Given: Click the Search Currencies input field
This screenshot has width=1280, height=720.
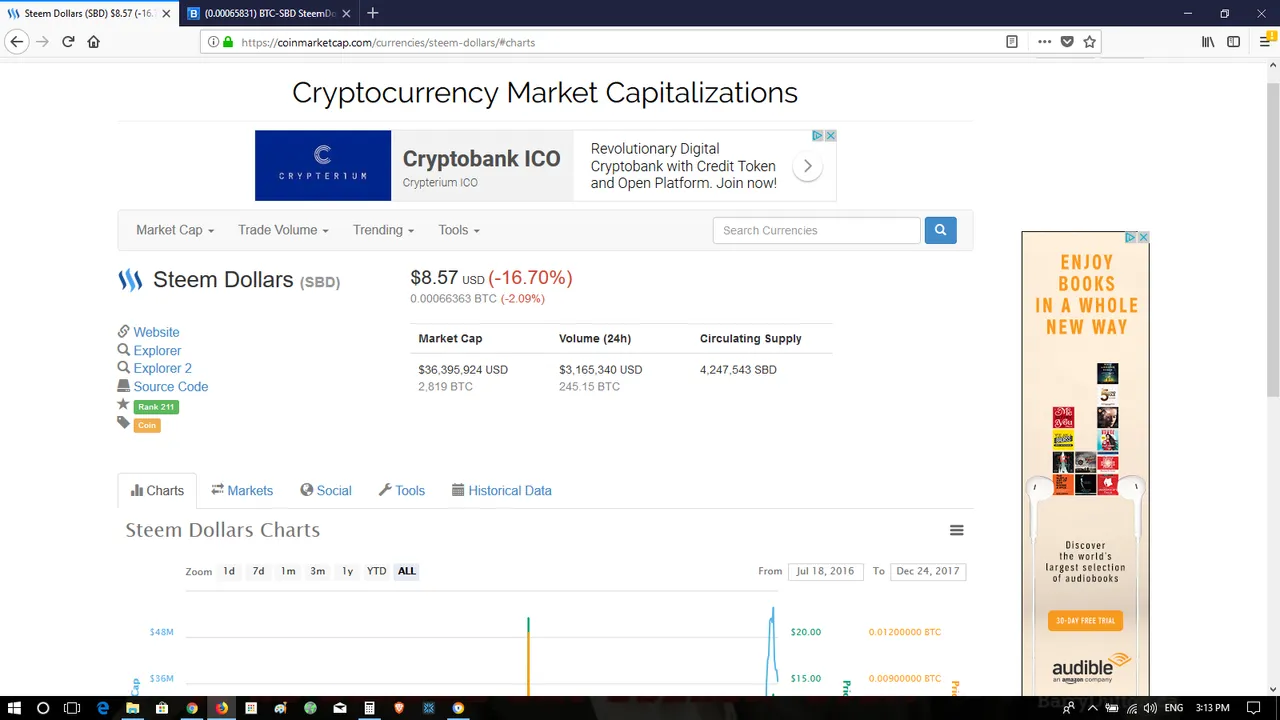Looking at the screenshot, I should coord(816,230).
